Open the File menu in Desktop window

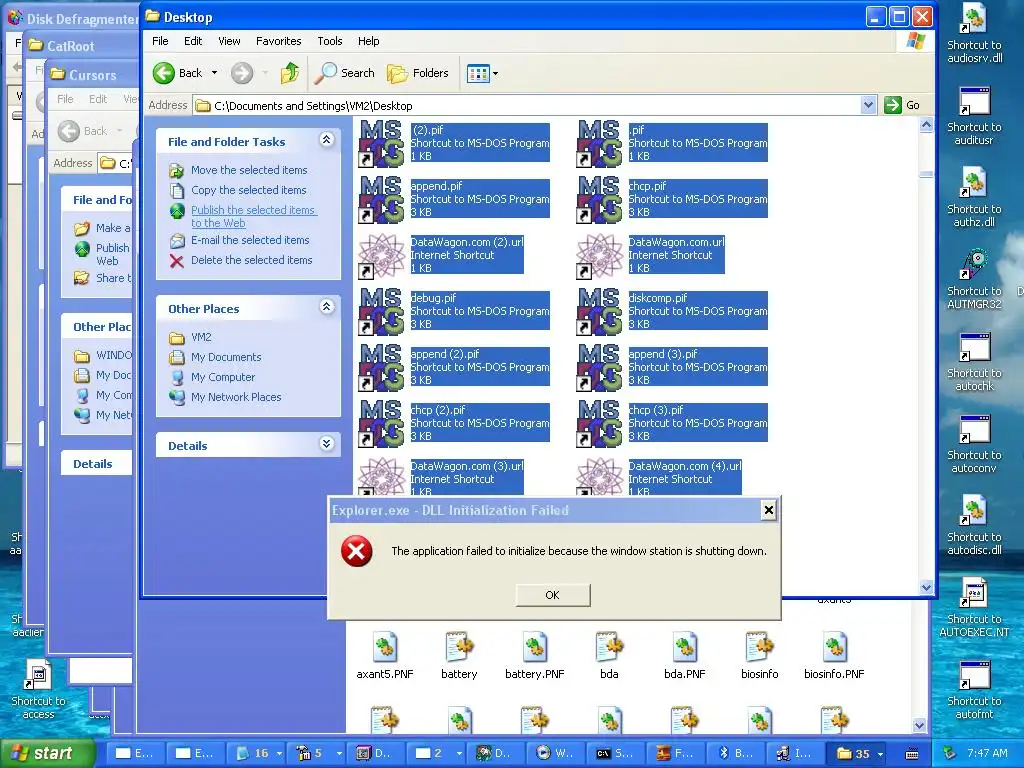click(160, 41)
